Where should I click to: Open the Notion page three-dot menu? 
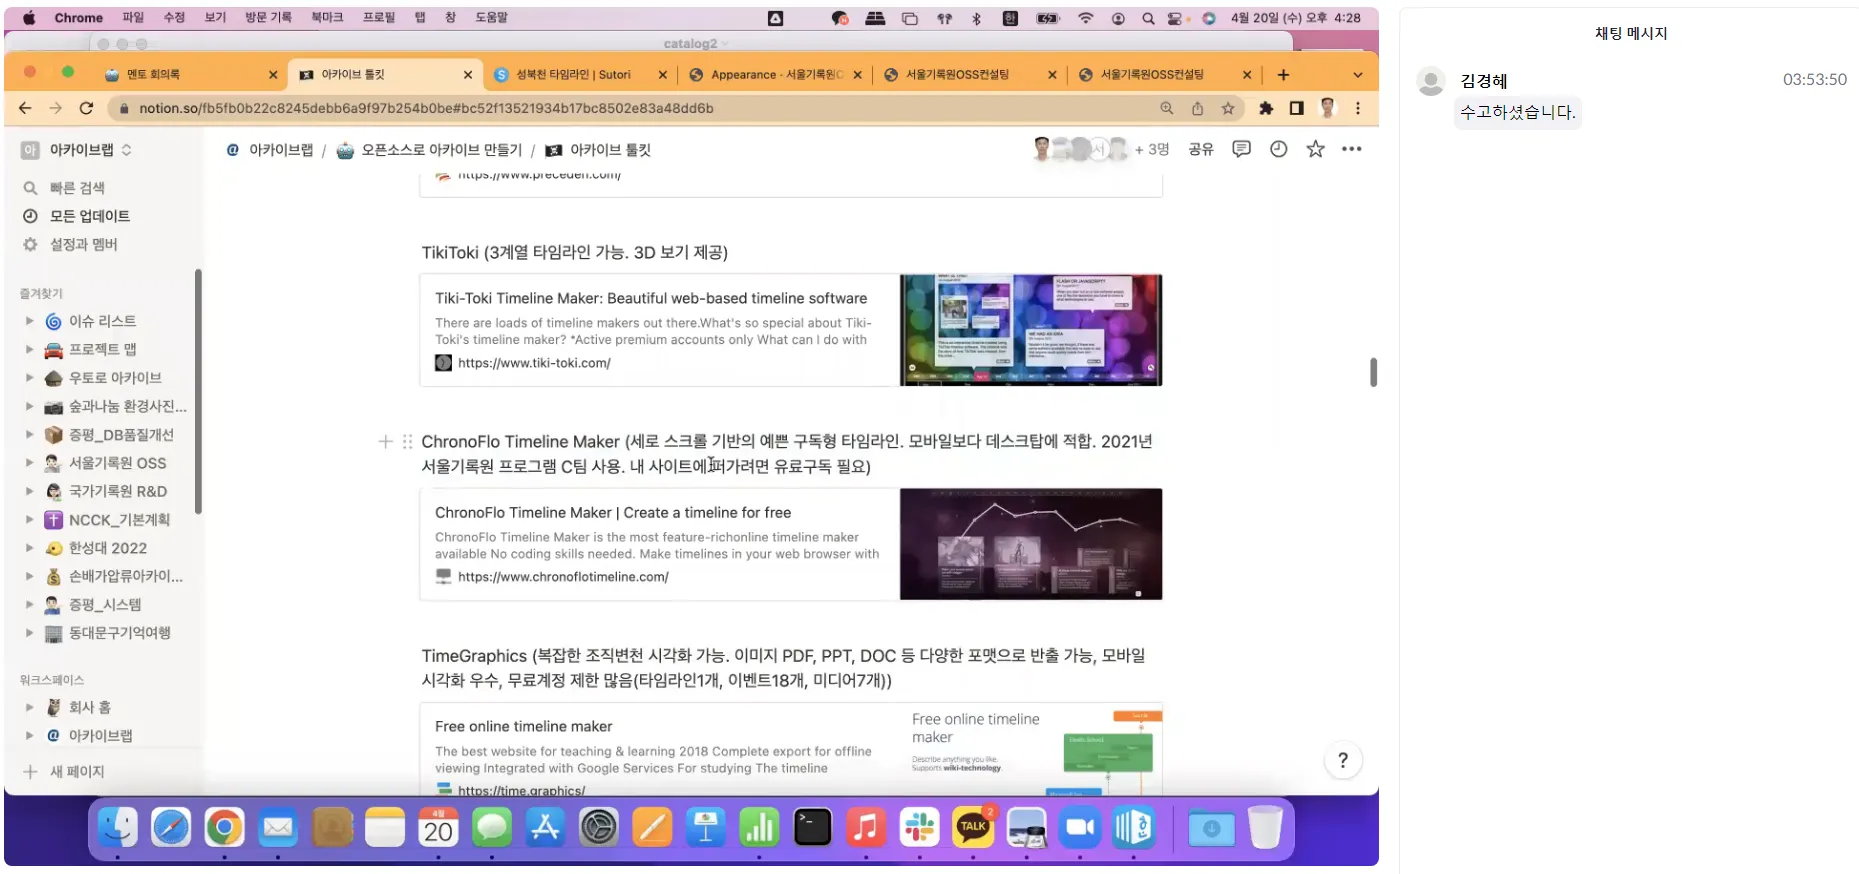point(1352,149)
